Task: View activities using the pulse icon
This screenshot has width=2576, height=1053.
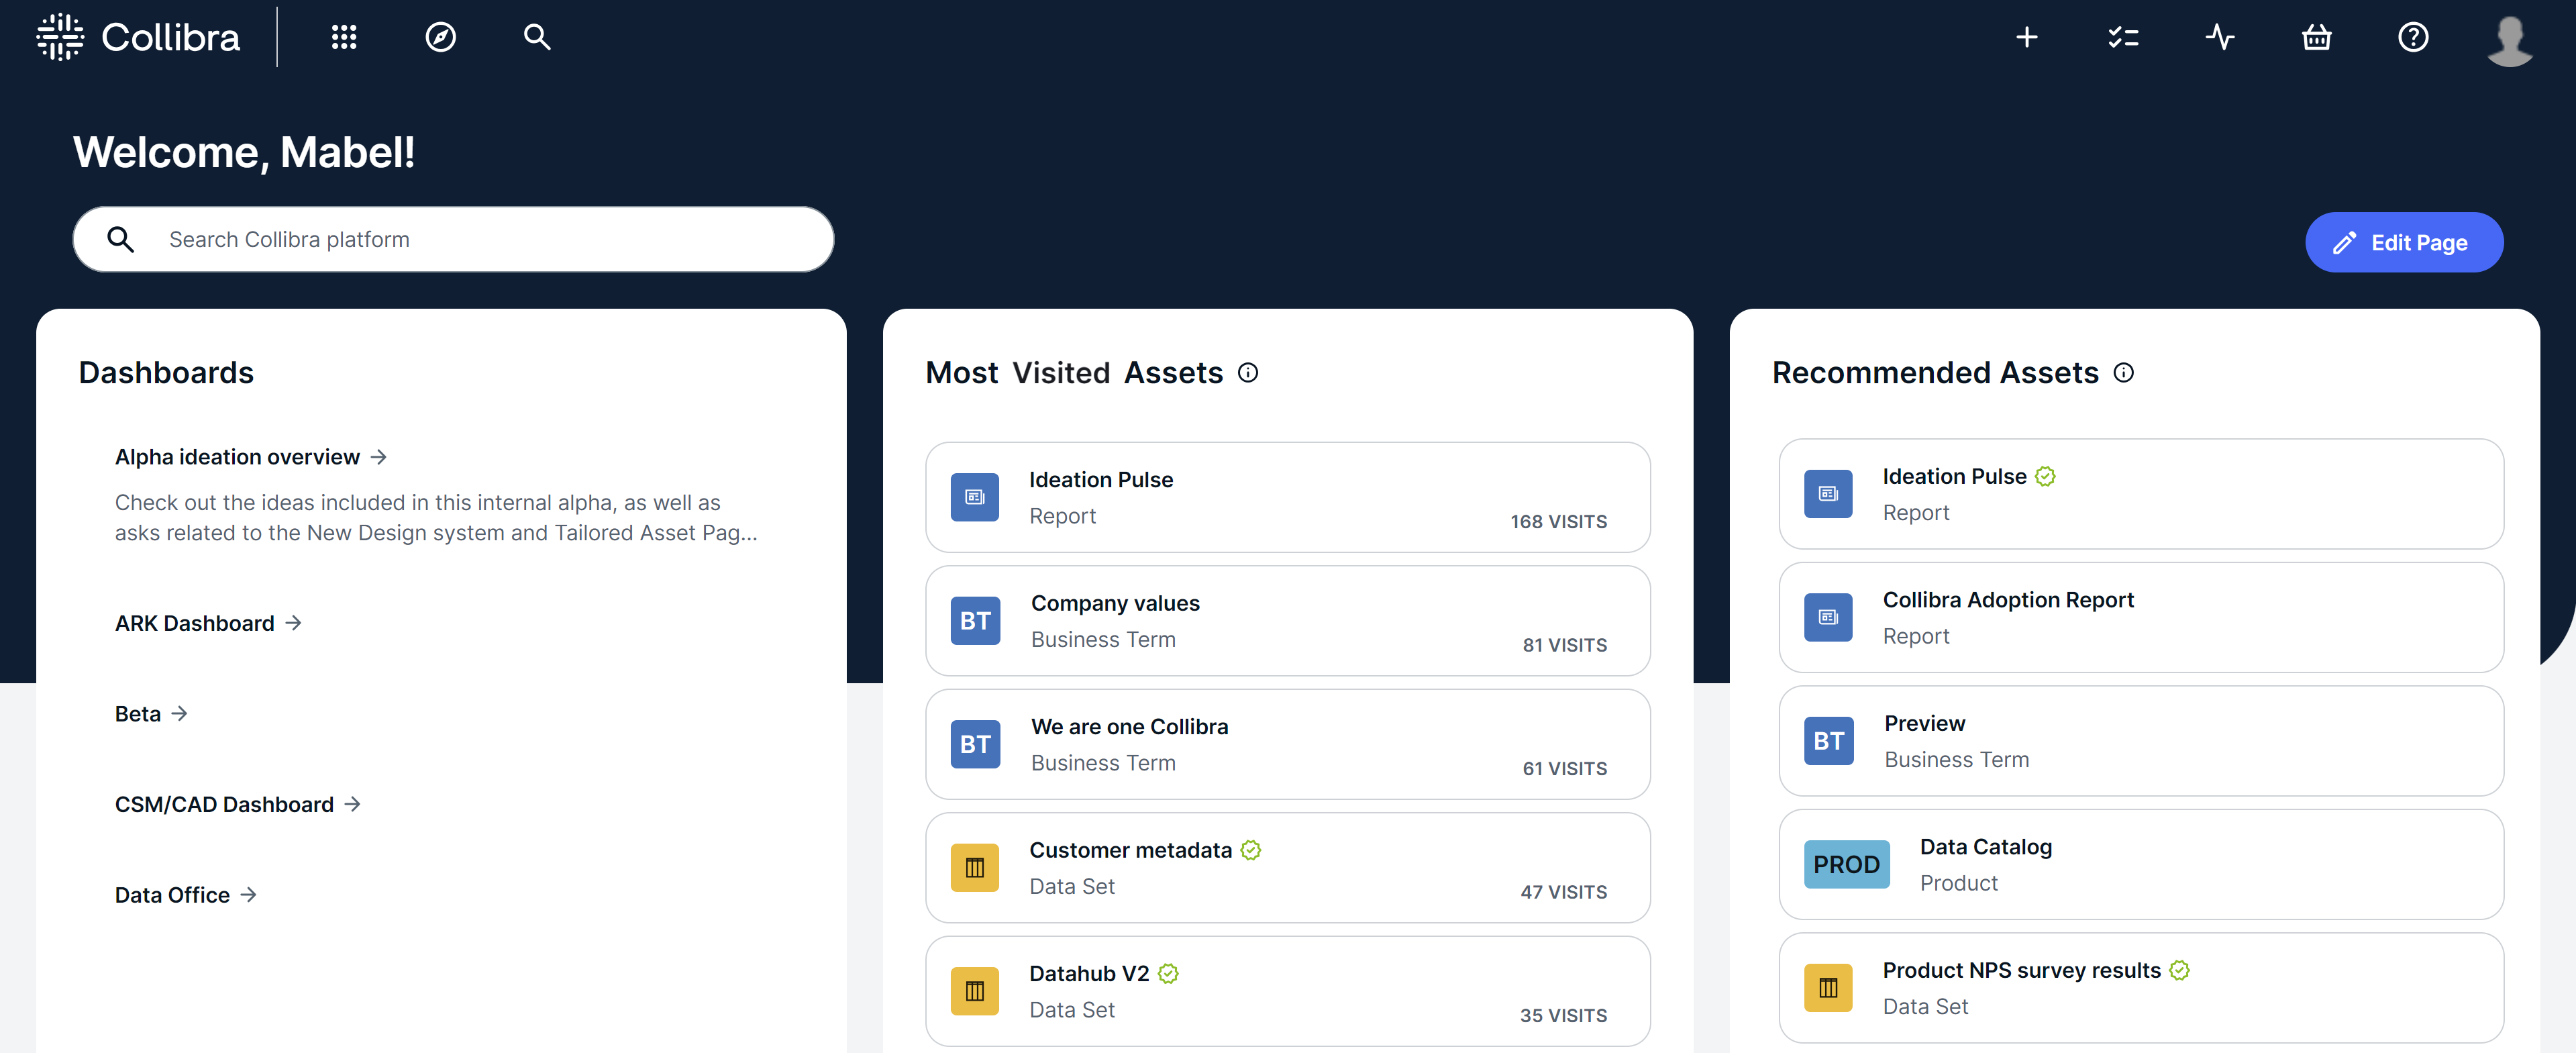Action: [2220, 37]
